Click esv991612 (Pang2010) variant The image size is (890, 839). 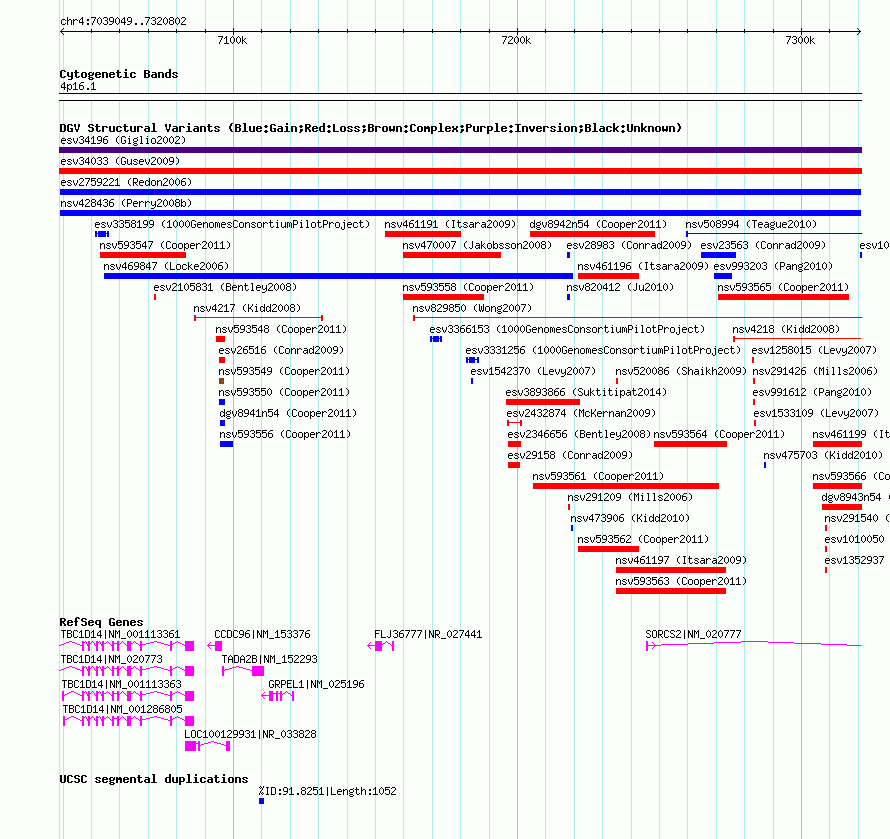pyautogui.click(x=754, y=402)
